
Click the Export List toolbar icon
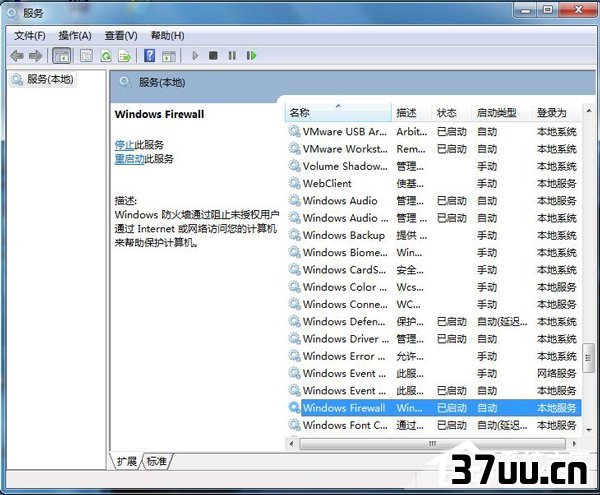pos(124,56)
